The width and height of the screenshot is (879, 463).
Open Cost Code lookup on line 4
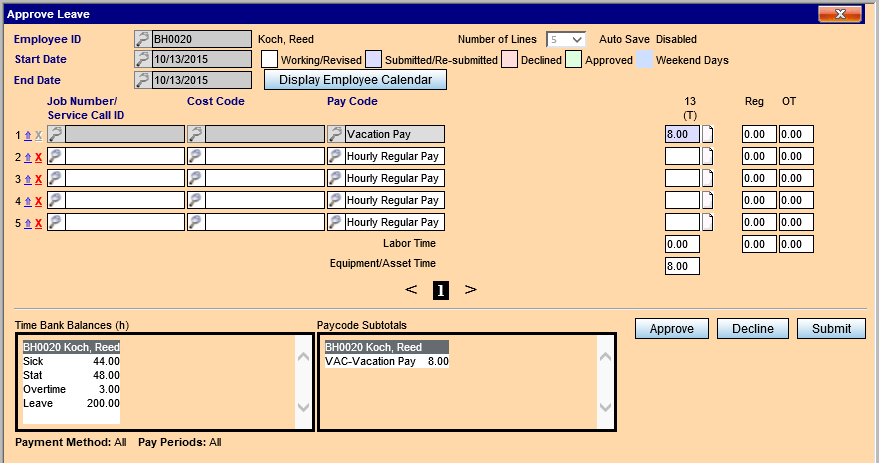[x=196, y=200]
